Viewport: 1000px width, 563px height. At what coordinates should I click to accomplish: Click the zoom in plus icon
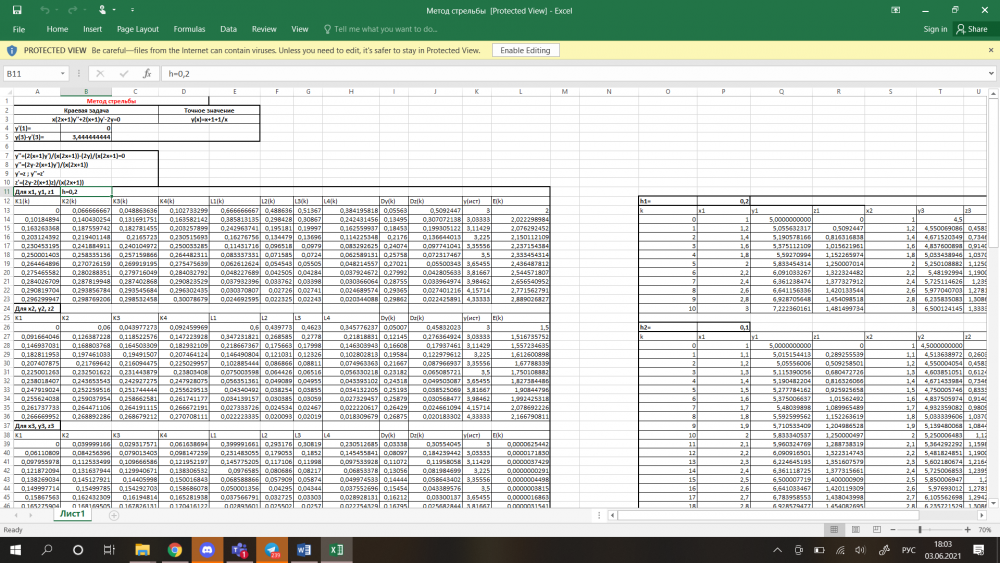pos(967,529)
